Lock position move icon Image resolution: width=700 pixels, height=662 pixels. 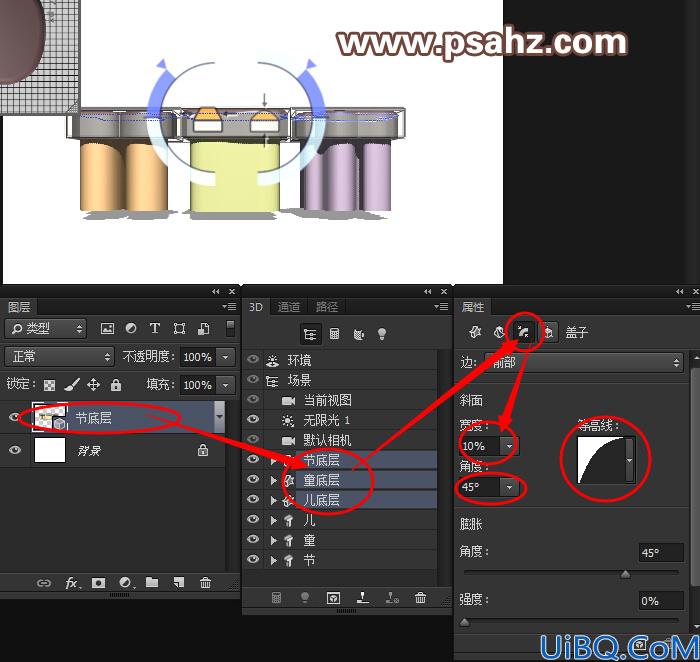93,384
